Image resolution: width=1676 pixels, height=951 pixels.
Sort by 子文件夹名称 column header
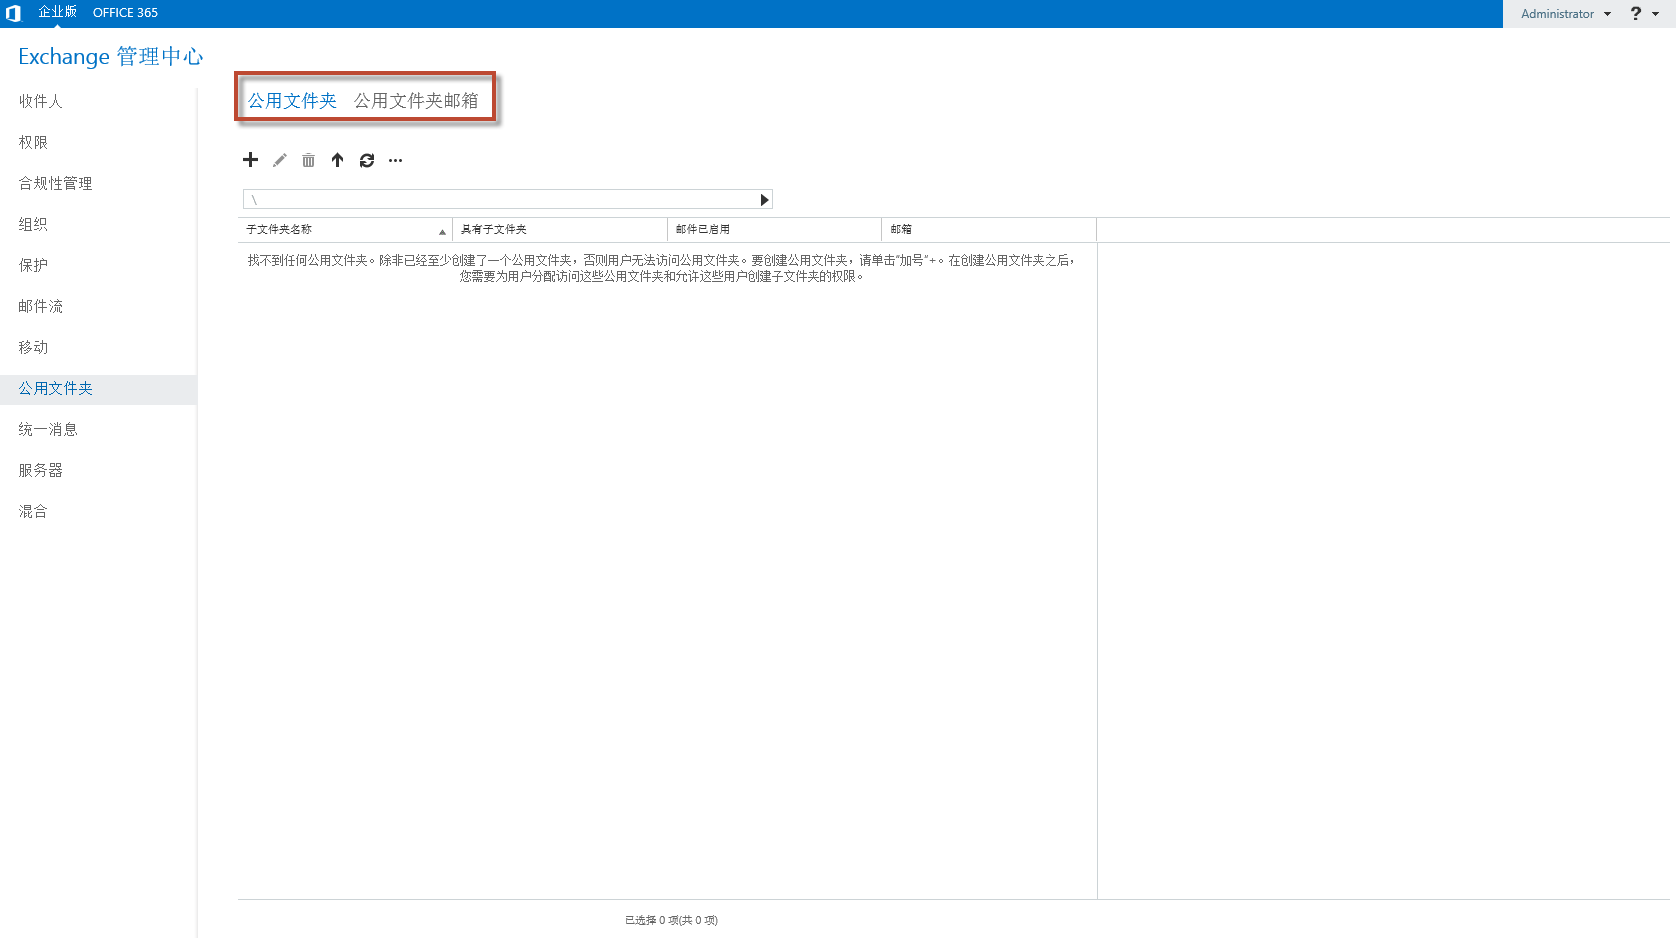345,229
